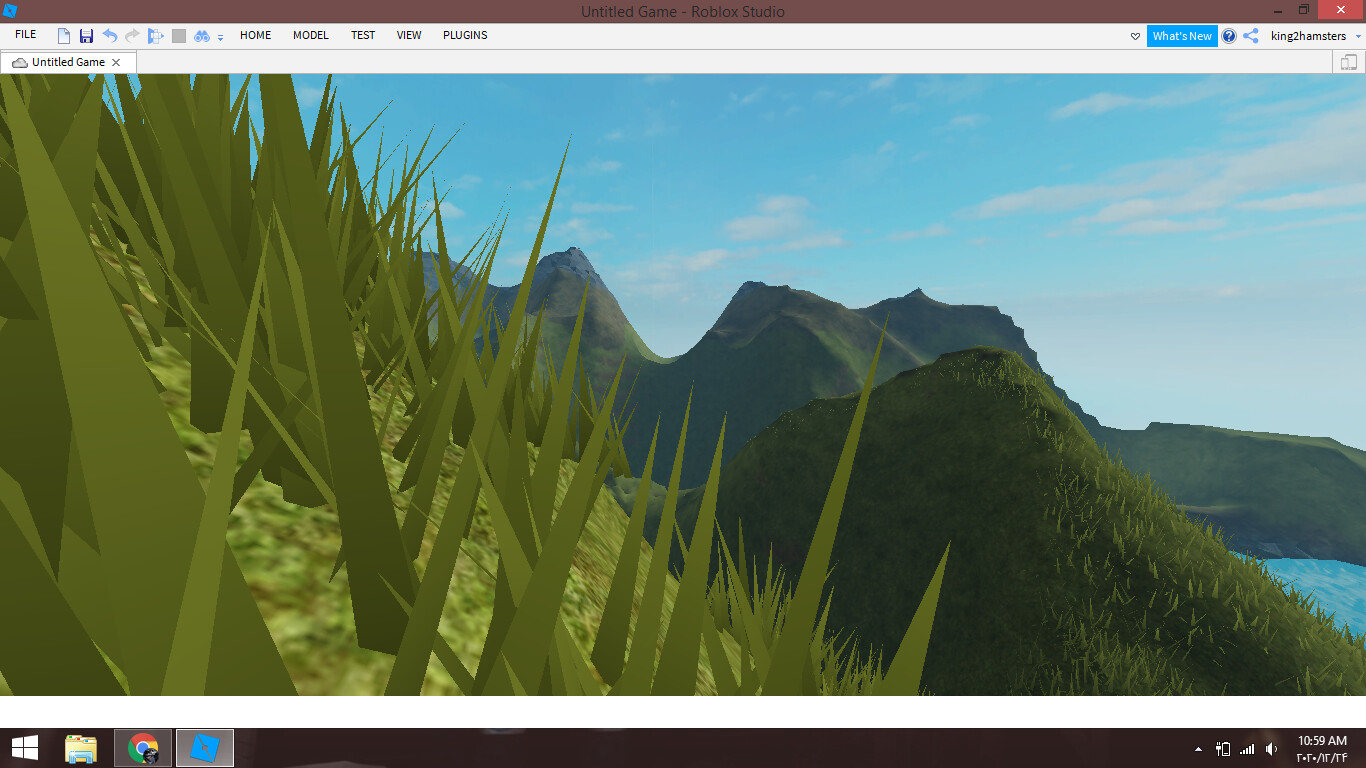Open the taskbar clock showing 10:59 AM
1366x768 pixels.
pos(1322,749)
